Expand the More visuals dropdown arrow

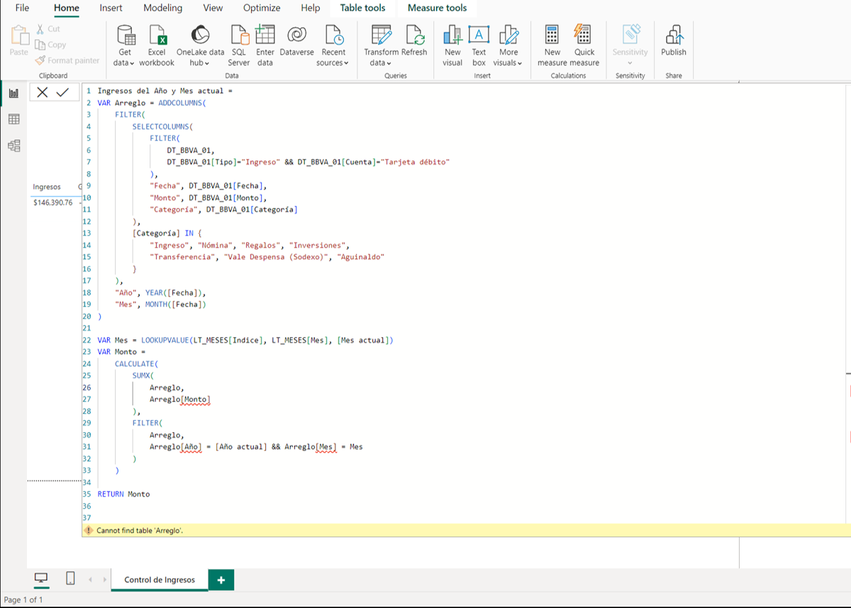[520, 64]
